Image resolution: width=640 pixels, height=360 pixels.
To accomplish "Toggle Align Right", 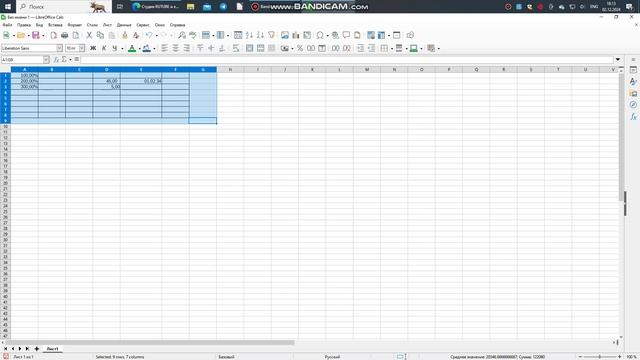I will [187, 48].
